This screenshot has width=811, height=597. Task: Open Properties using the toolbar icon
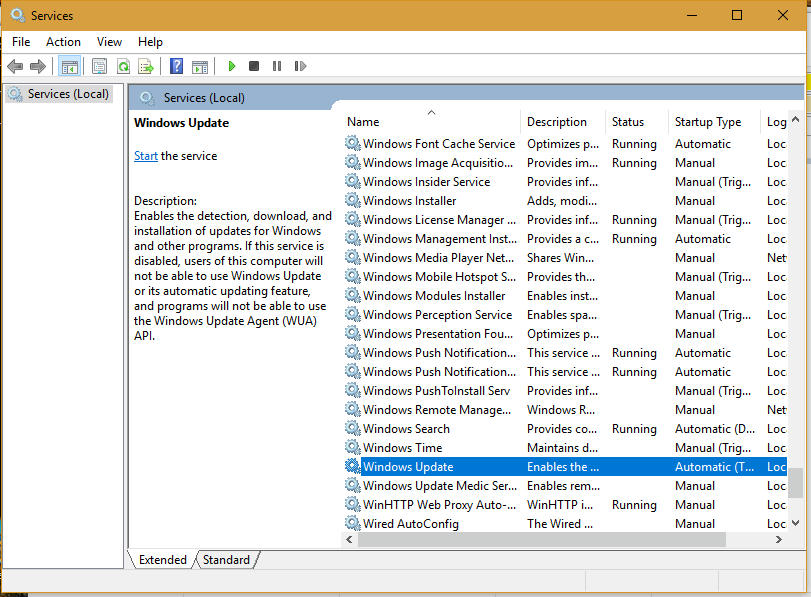coord(99,67)
